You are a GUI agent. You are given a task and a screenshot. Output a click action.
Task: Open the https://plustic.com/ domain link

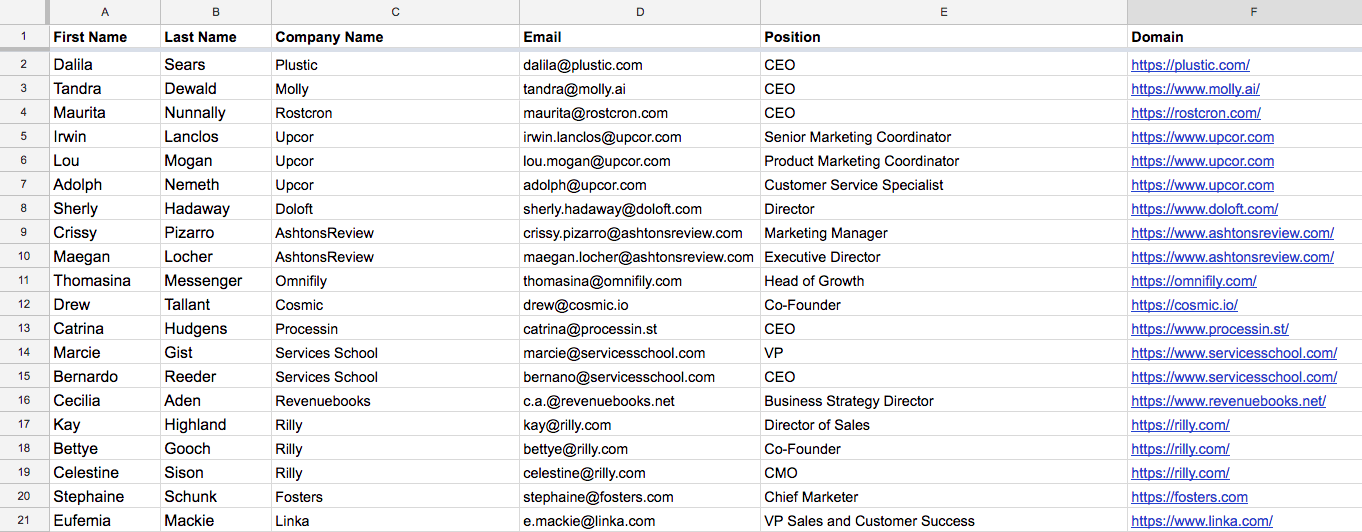click(x=1190, y=65)
